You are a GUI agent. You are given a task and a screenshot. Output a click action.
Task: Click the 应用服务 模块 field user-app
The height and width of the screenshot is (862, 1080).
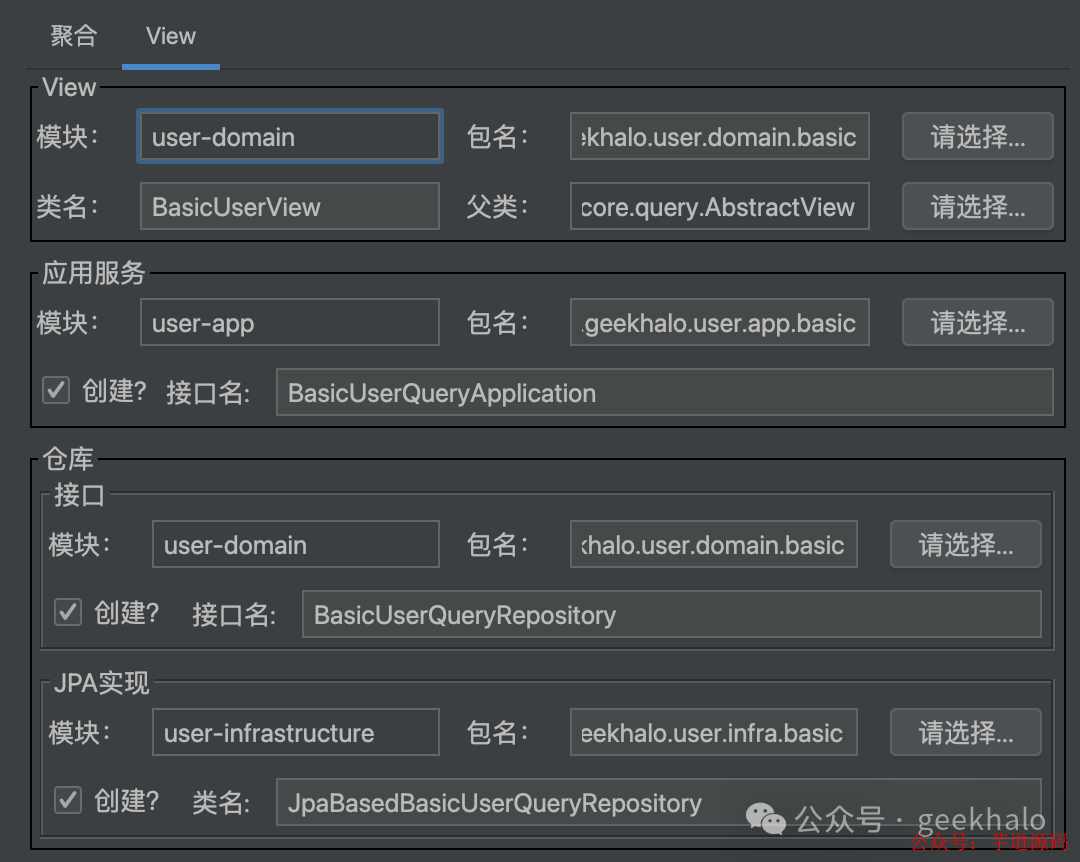[290, 322]
